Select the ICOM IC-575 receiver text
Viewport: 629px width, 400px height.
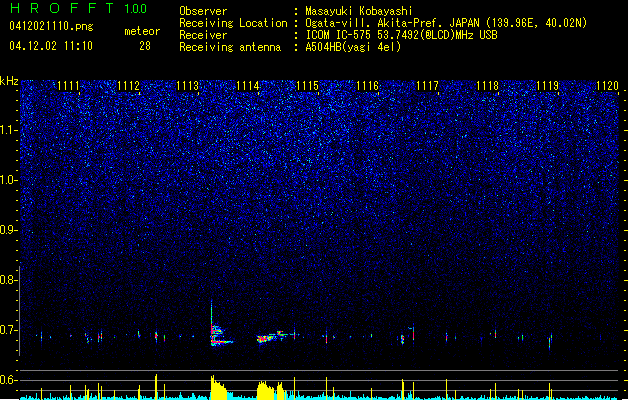coord(401,35)
